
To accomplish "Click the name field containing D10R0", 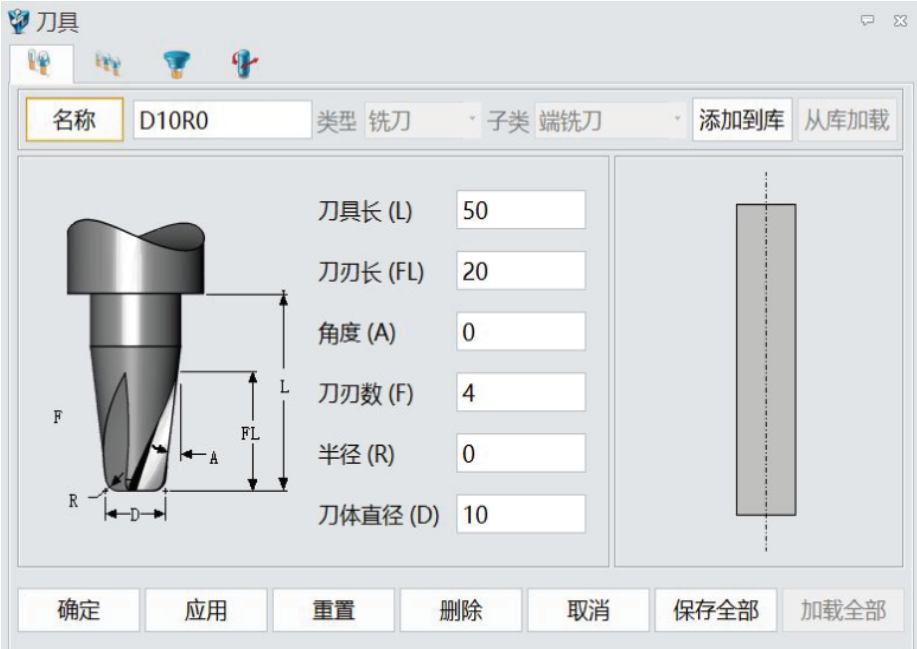I will point(222,121).
